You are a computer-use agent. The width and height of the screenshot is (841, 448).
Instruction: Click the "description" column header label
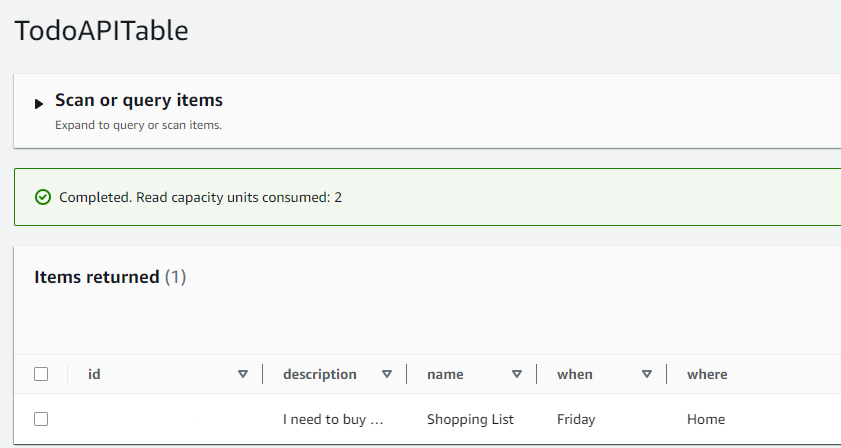coord(320,374)
